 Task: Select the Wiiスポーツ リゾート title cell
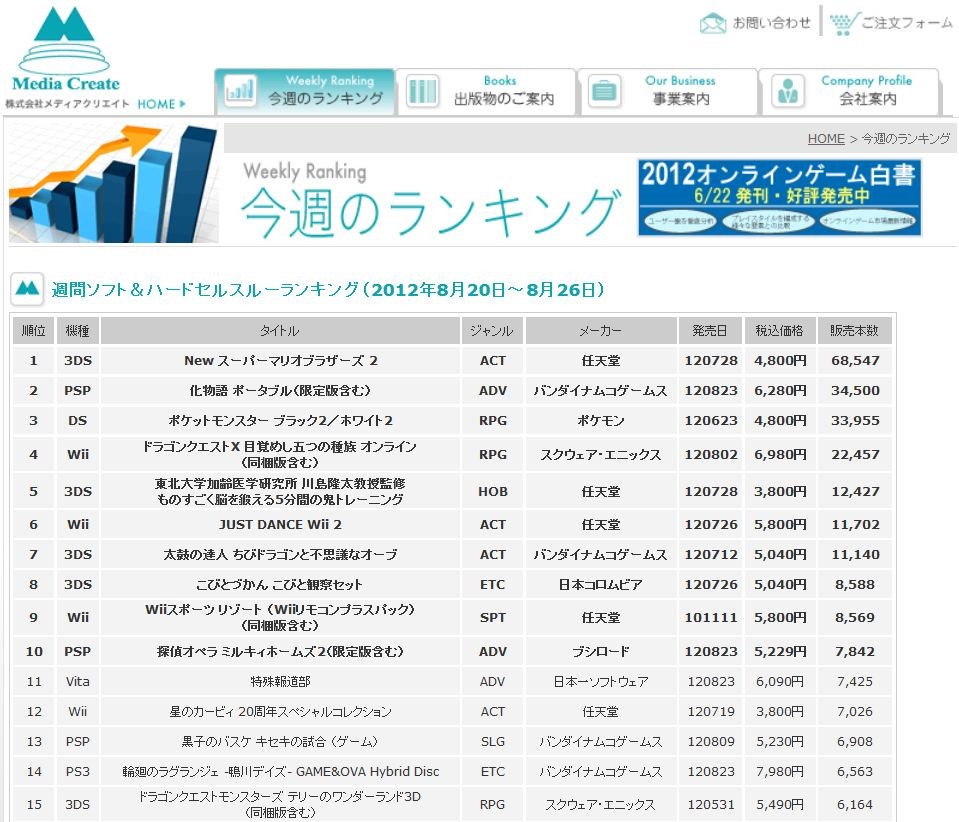280,618
